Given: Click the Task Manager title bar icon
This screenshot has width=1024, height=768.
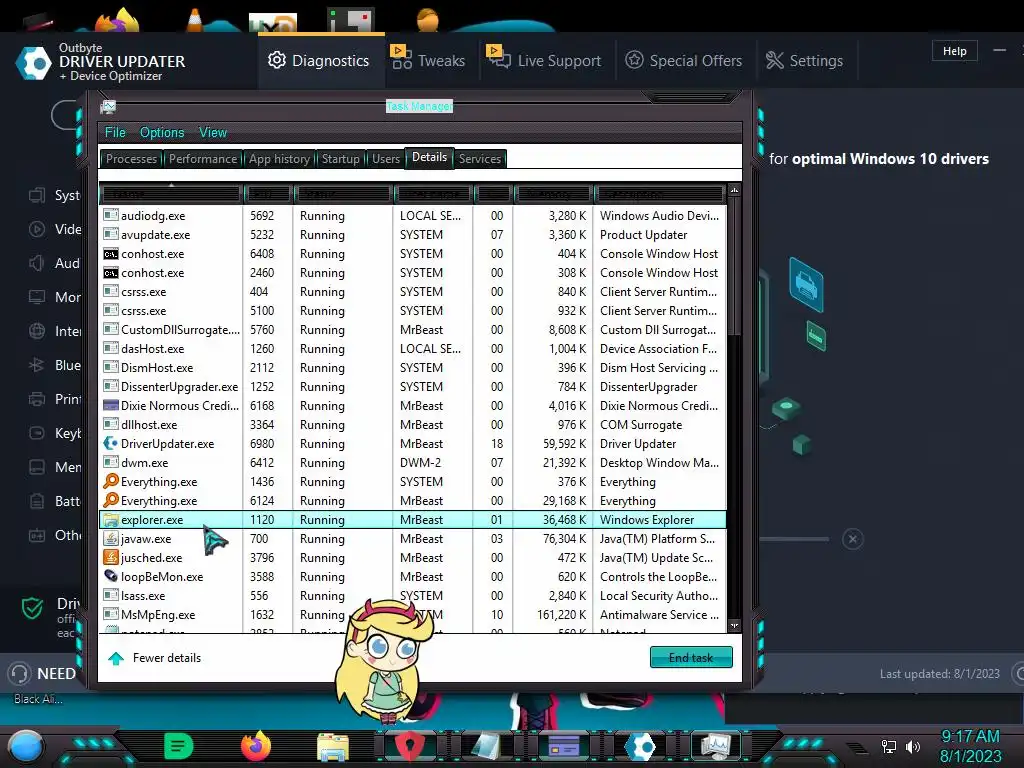Looking at the screenshot, I should [108, 106].
